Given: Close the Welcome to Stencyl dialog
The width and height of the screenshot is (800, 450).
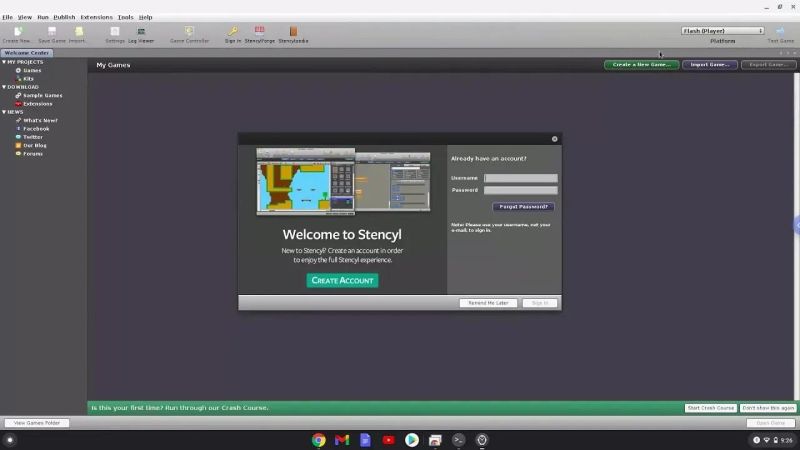Looking at the screenshot, I should click(x=555, y=139).
